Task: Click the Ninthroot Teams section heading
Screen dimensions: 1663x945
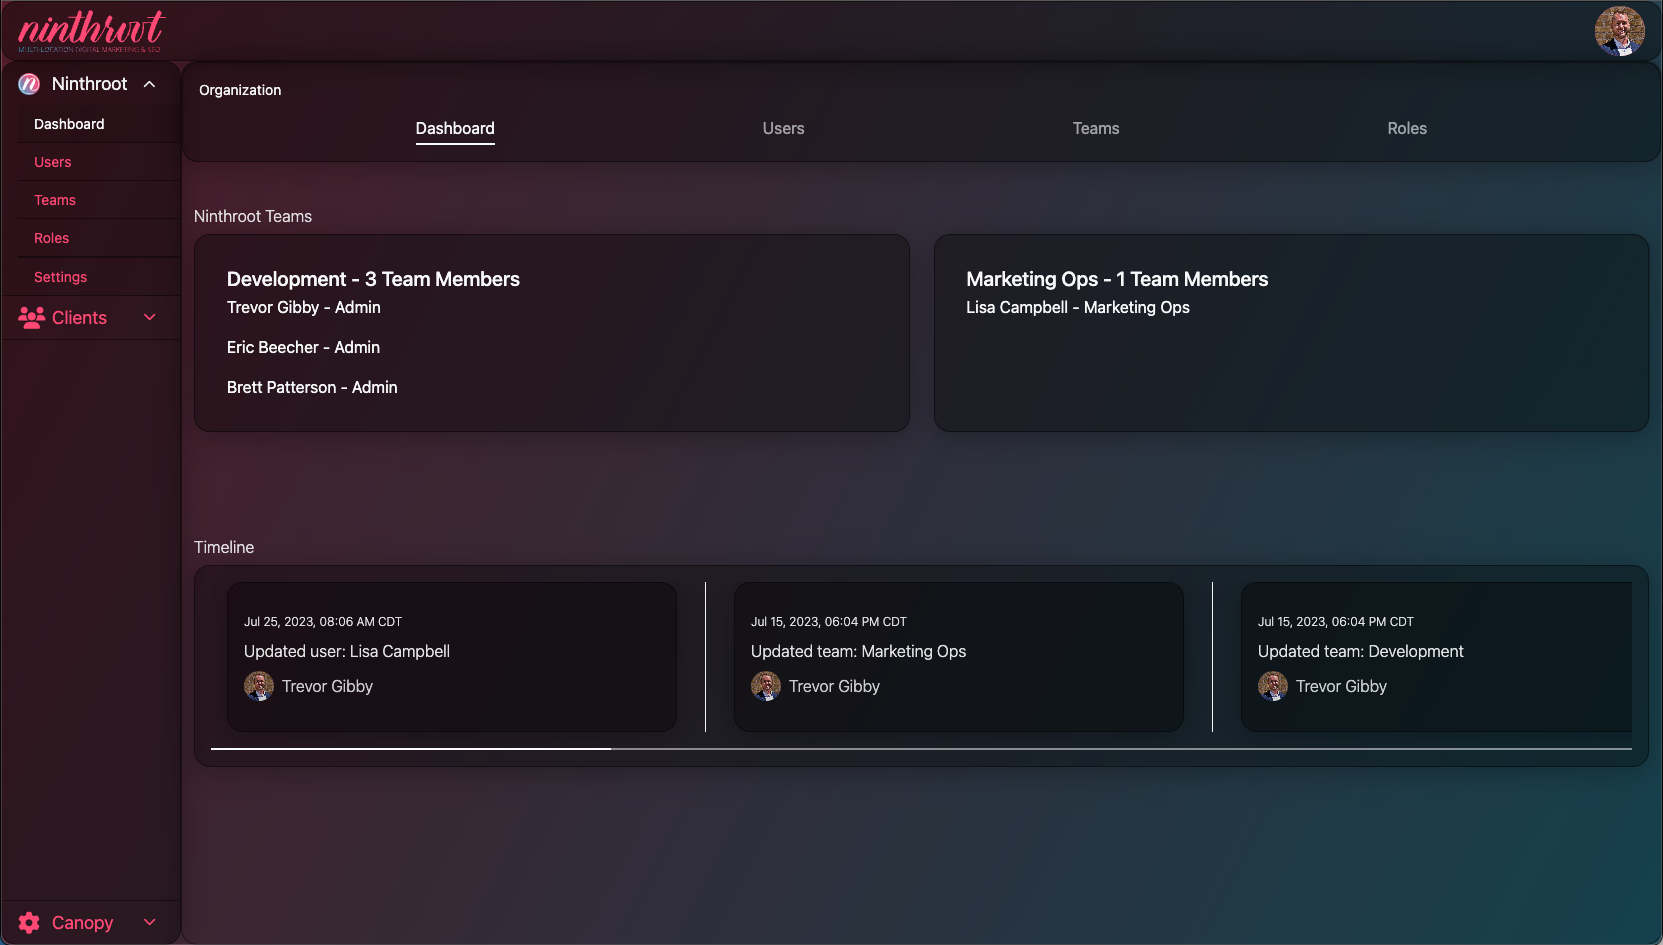Action: tap(253, 216)
